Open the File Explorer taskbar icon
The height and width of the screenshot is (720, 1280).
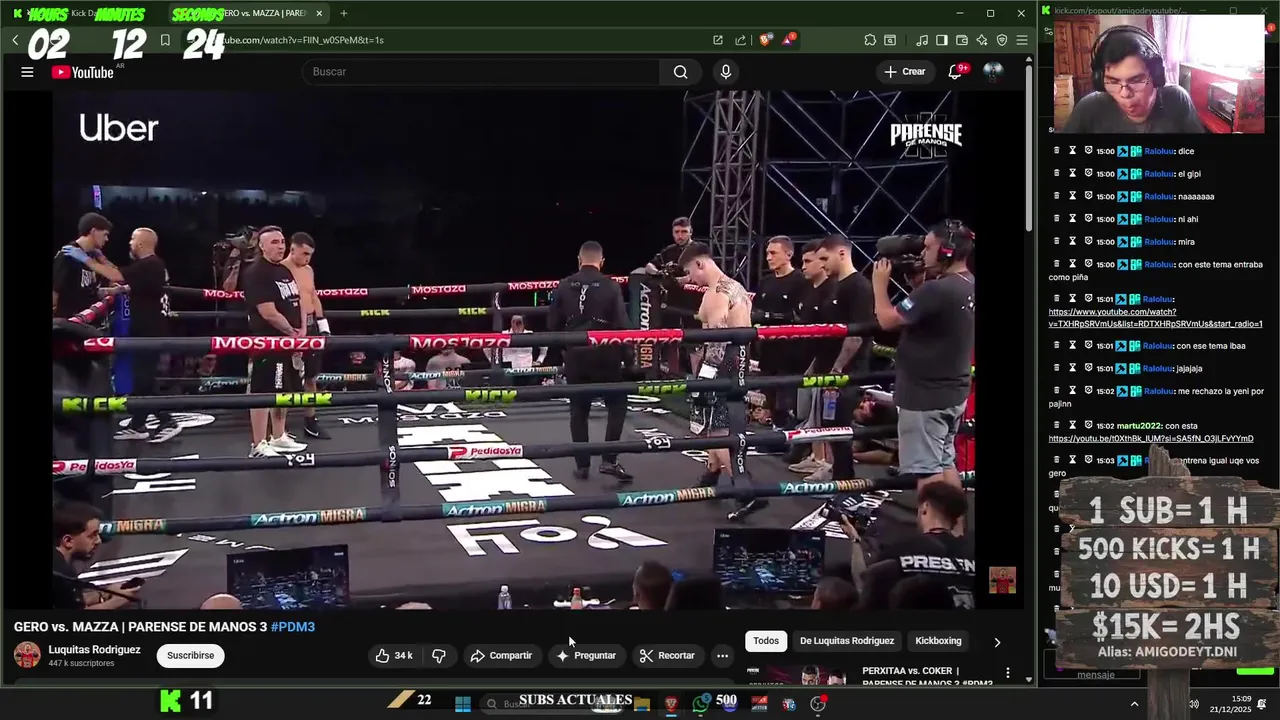pos(642,704)
